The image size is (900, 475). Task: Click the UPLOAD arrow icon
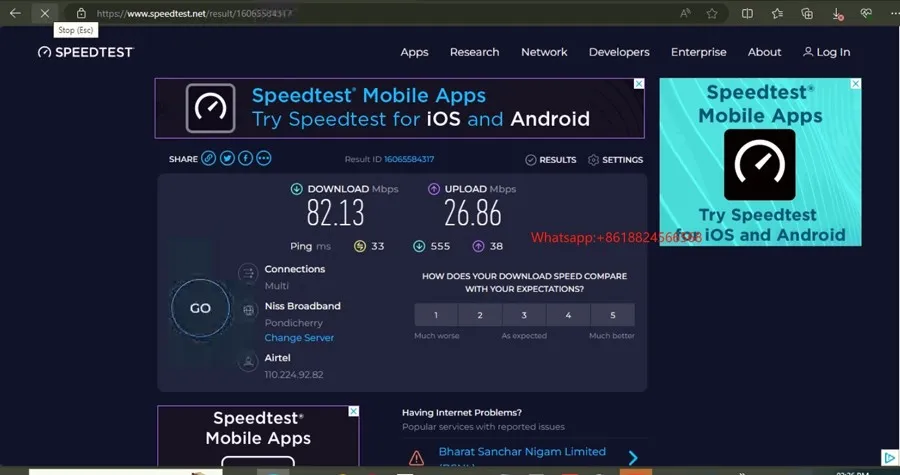(x=434, y=189)
